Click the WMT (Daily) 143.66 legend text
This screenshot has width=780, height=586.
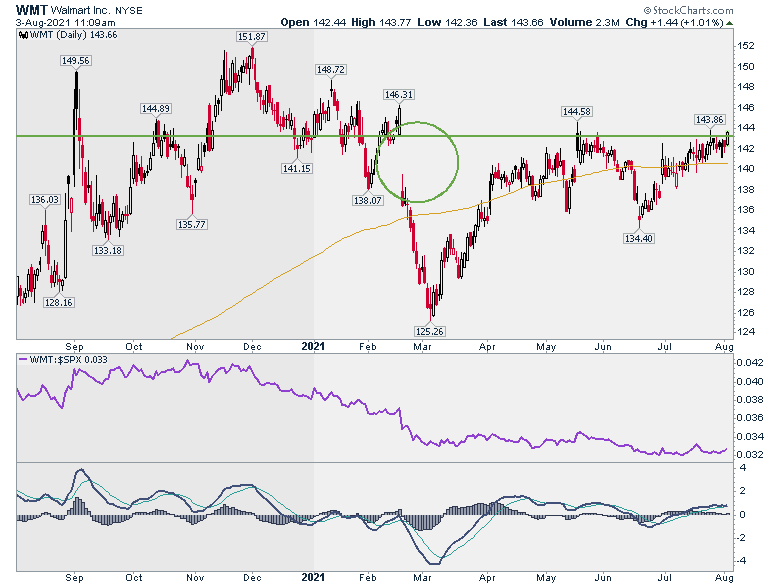(x=74, y=35)
